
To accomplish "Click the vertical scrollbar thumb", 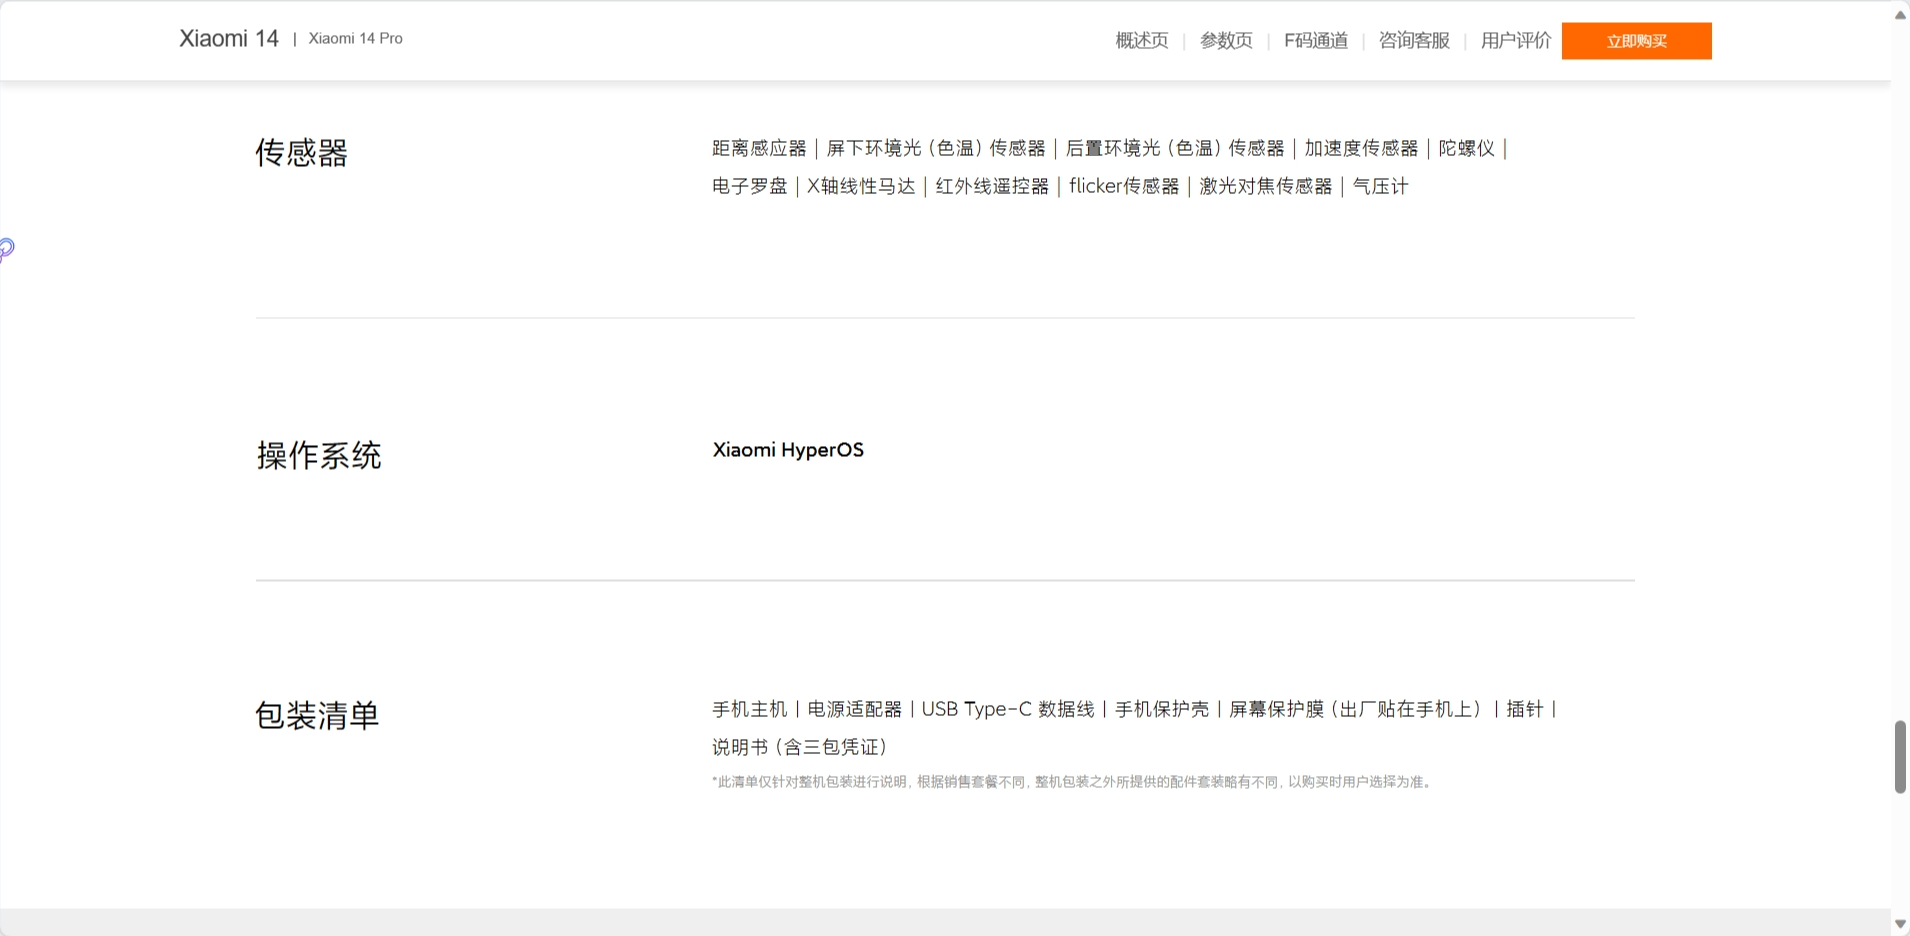I will coord(1900,757).
